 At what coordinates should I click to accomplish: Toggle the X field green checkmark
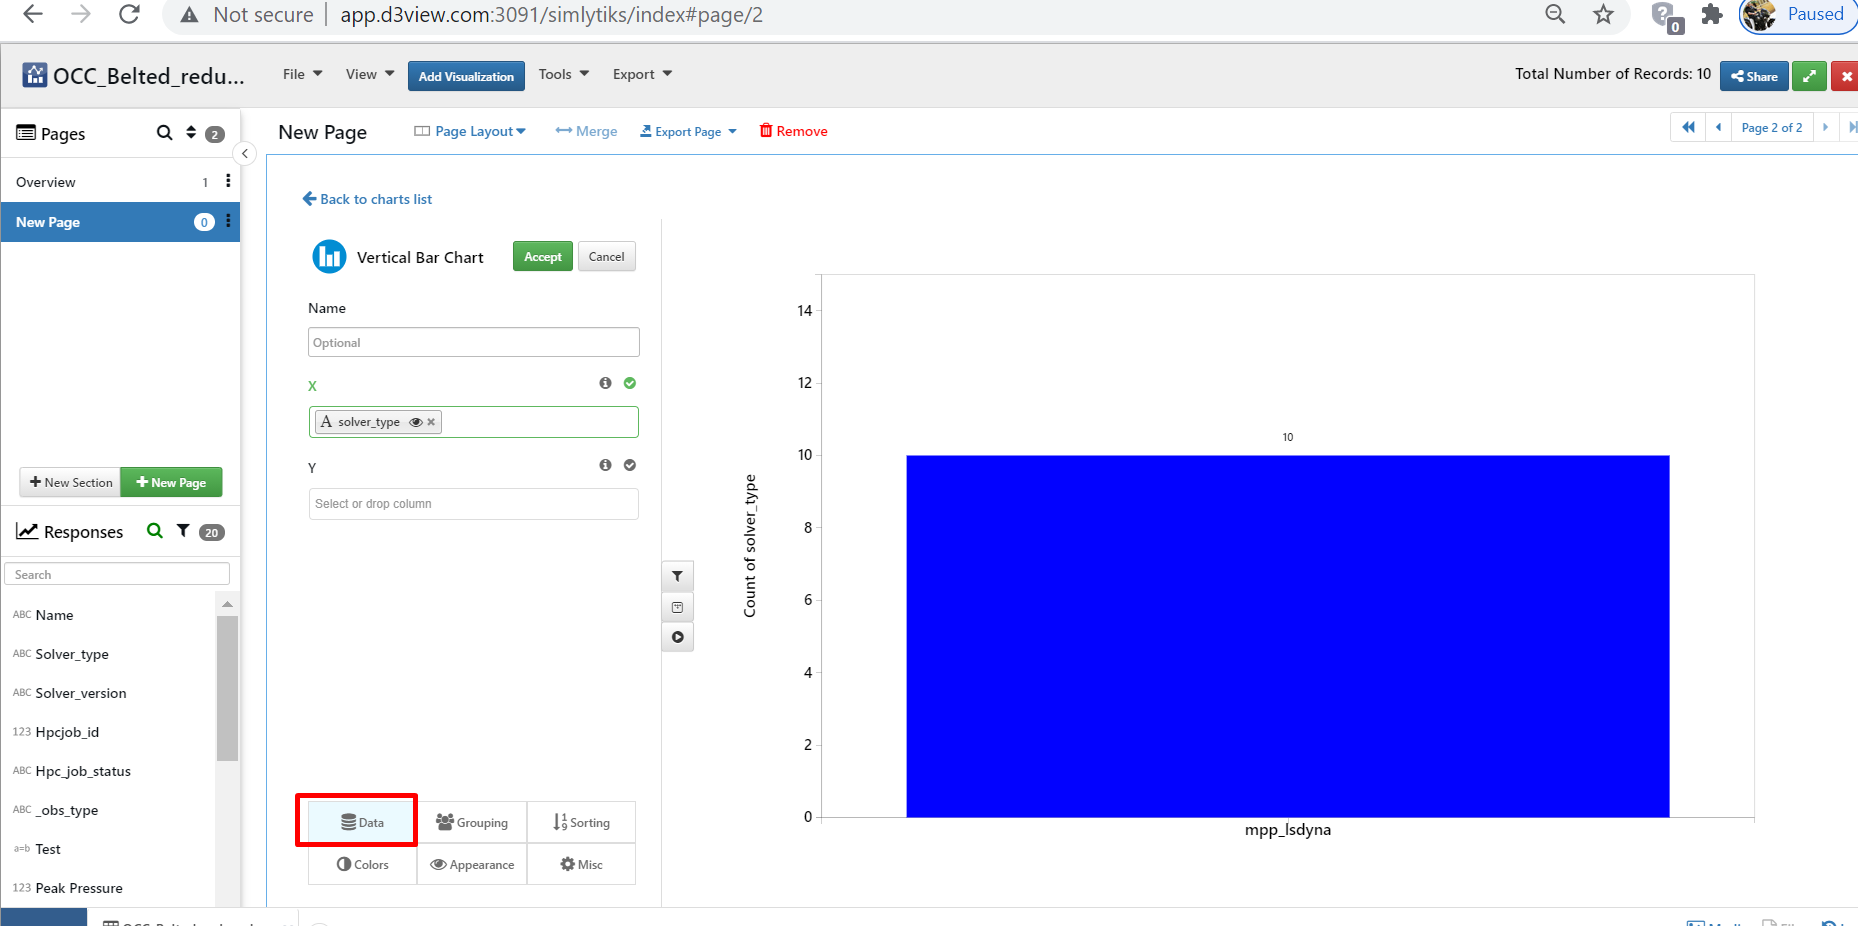630,383
